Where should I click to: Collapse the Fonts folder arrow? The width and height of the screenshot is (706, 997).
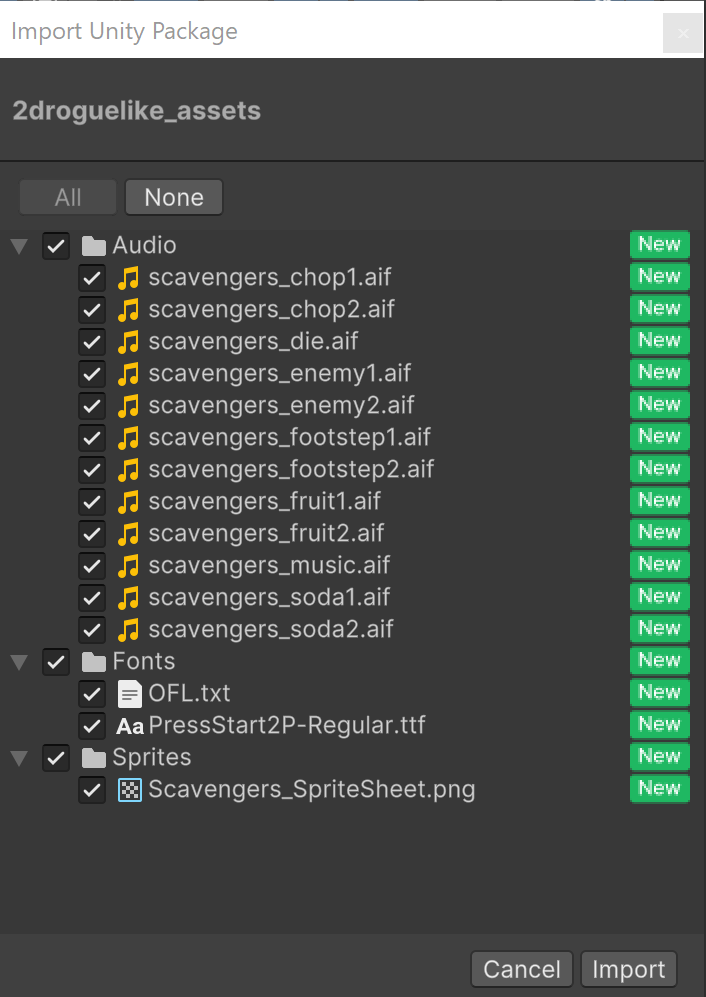(19, 662)
